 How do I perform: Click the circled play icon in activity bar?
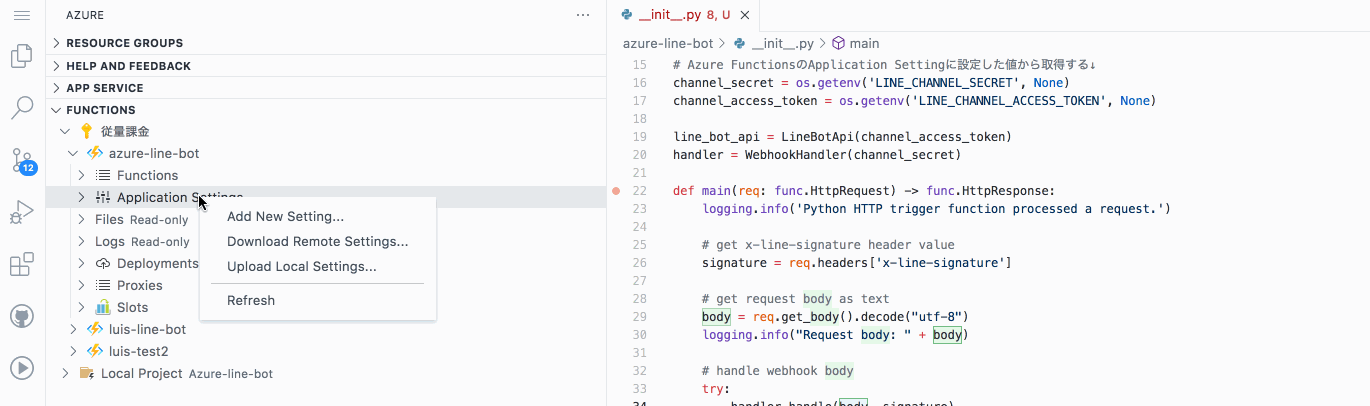point(22,368)
